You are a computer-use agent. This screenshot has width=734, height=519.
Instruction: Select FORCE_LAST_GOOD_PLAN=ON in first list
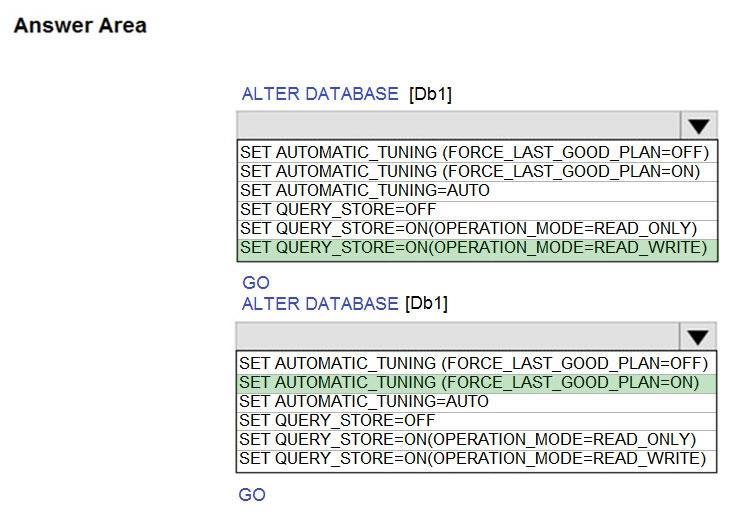477,172
